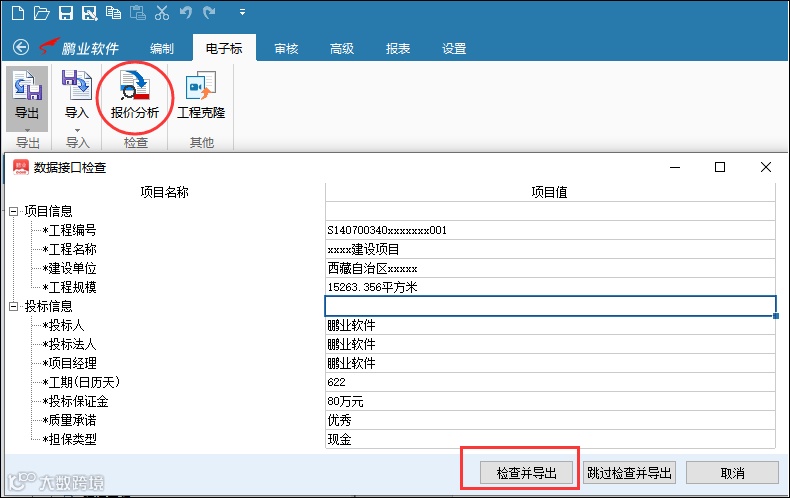Viewport: 790px width, 498px height.
Task: Select the *工期(日历天) row
Action: click(82, 382)
